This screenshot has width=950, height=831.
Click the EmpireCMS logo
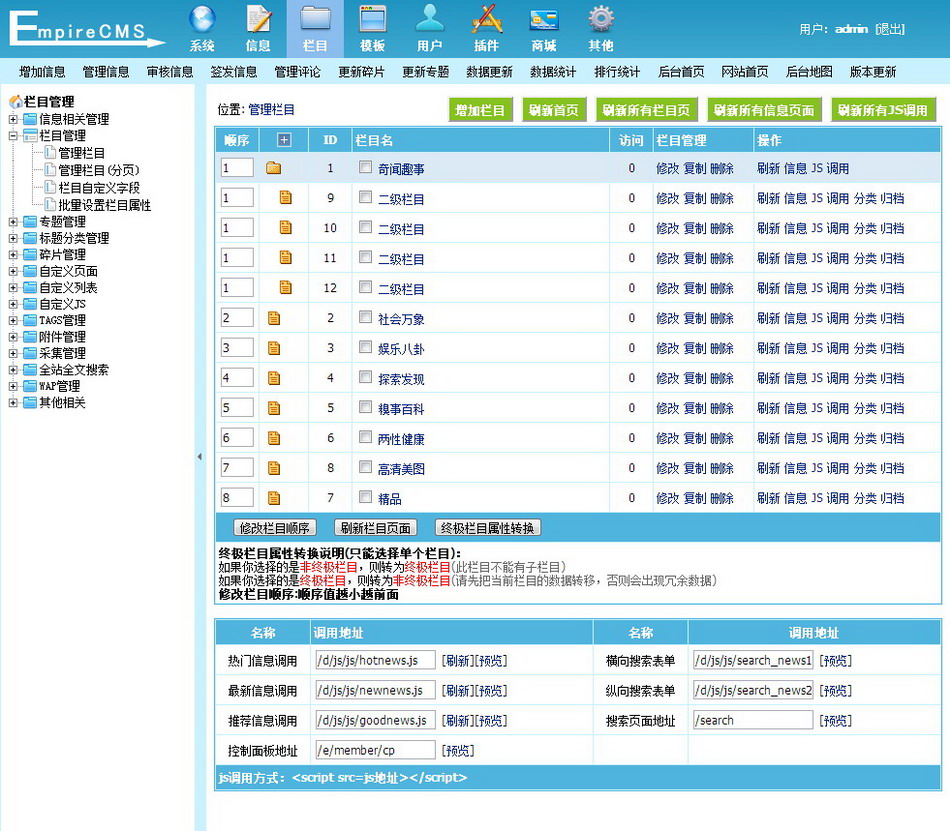(x=87, y=29)
